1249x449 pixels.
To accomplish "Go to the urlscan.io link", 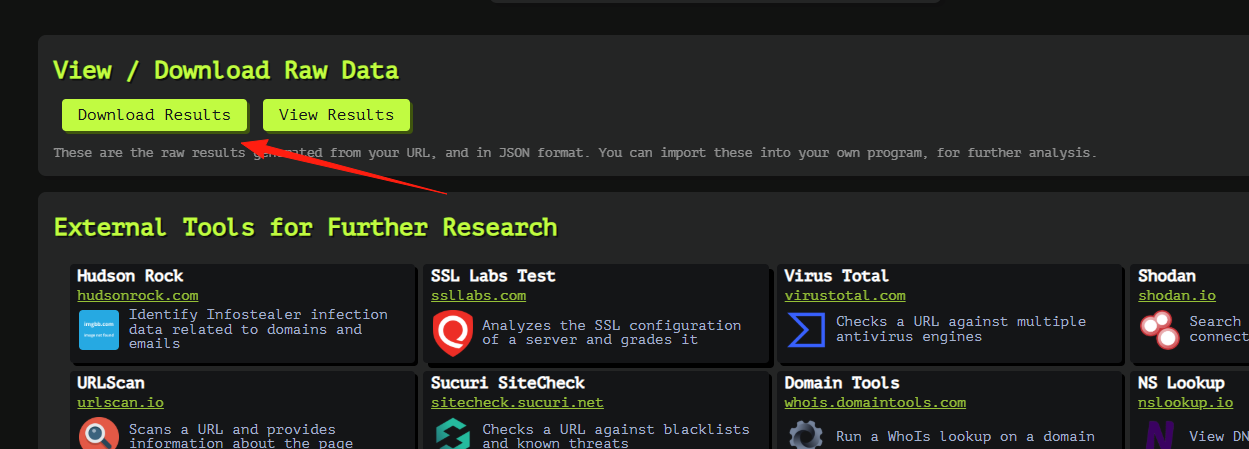I will (x=120, y=402).
